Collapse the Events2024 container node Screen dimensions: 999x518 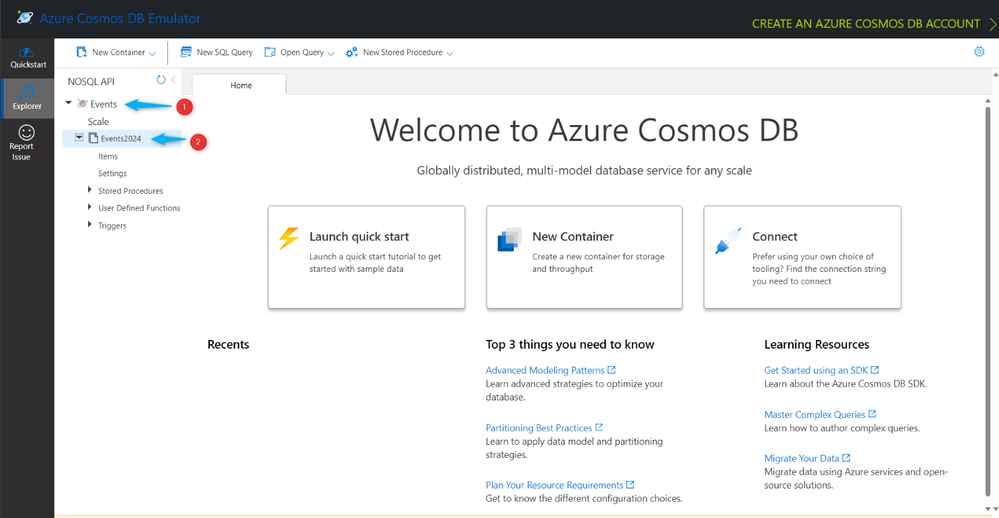click(x=79, y=138)
